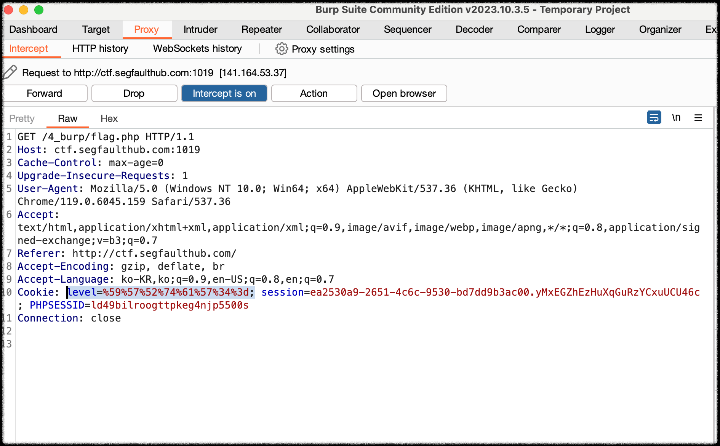Click the Accept-Encoding header line
Viewport: 720px width, 446px height.
[121, 266]
